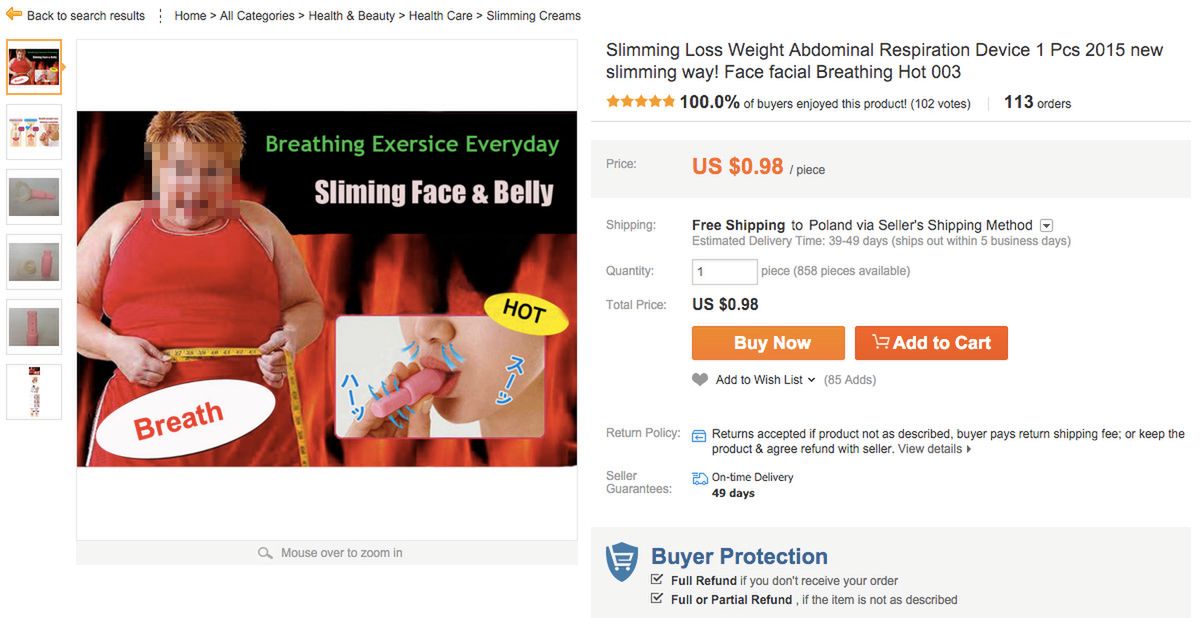This screenshot has height=618, width=1200.
Task: Toggle the Full or Partial Refund checkmark
Action: click(657, 598)
